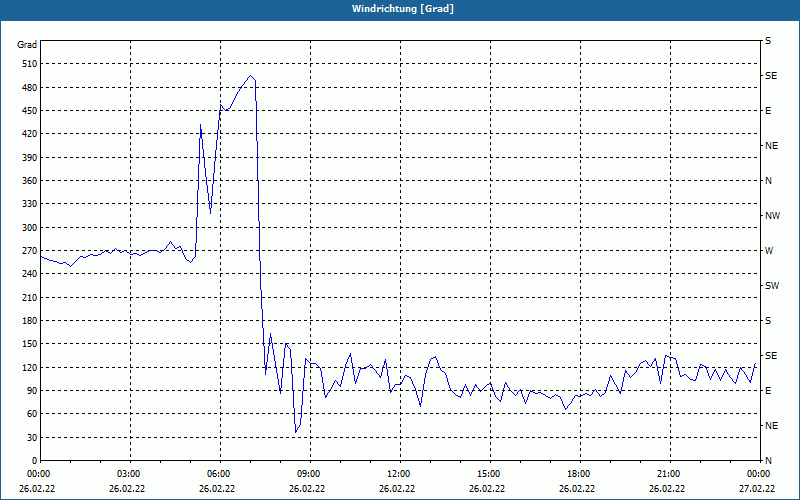This screenshot has width=800, height=500.
Task: Click the 09:00 time label
Action: click(x=310, y=474)
